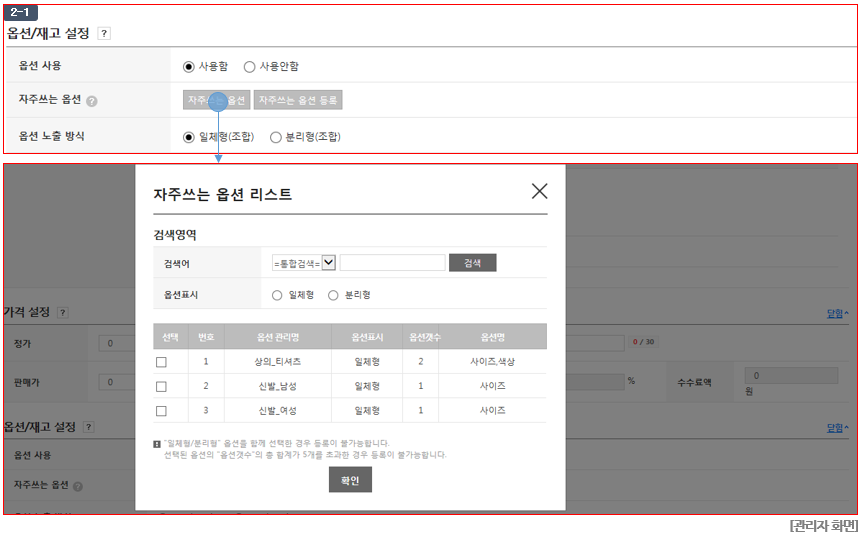Viewport: 861px width, 534px height.
Task: Open the 통합검색 dropdown
Action: click(x=304, y=263)
